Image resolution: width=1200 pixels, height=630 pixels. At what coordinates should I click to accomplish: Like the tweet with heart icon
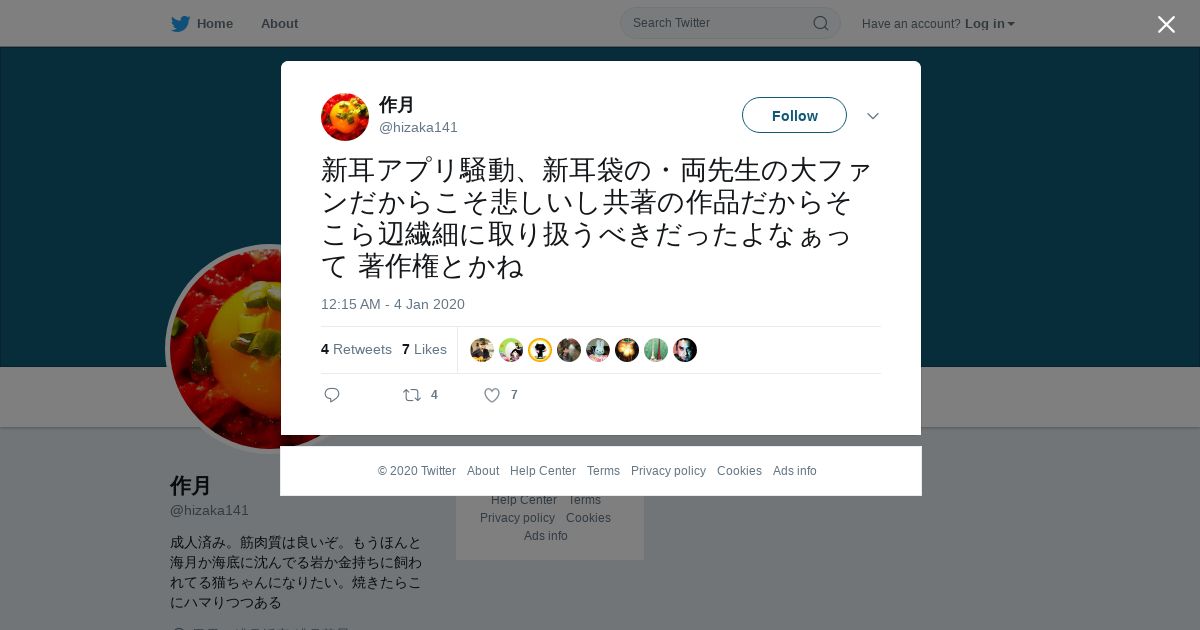coord(492,395)
